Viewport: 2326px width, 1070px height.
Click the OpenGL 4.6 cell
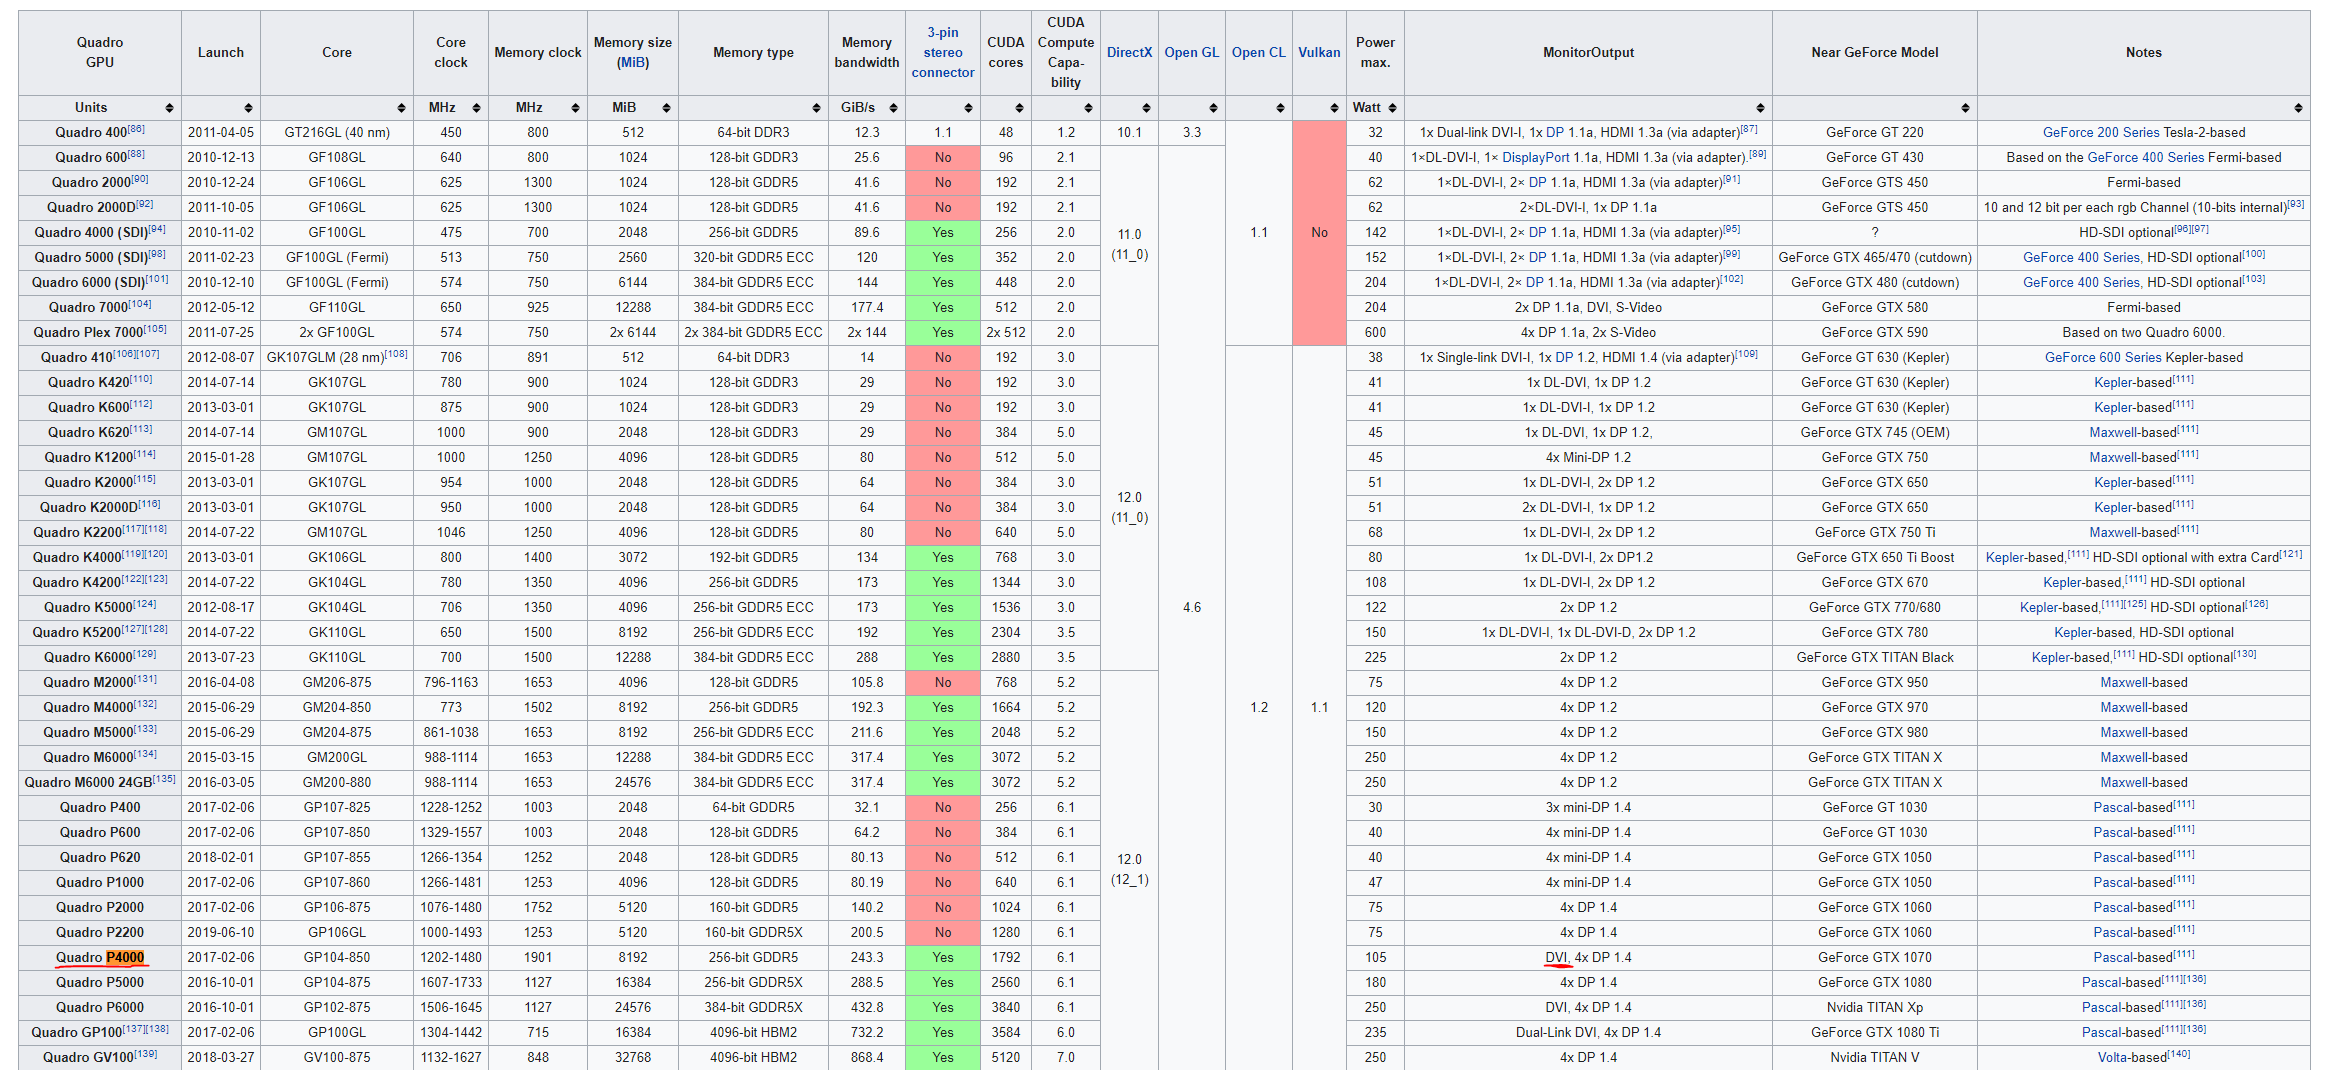[1192, 608]
